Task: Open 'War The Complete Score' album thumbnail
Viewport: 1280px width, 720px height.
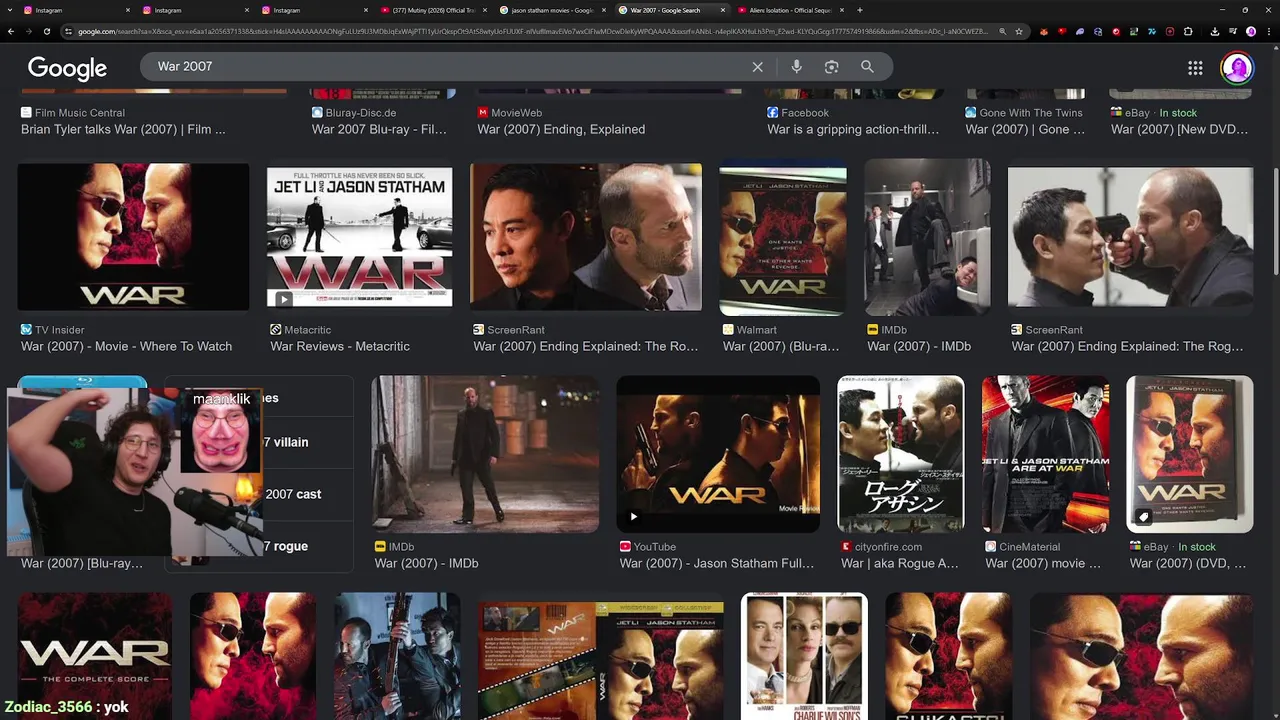Action: (95, 656)
